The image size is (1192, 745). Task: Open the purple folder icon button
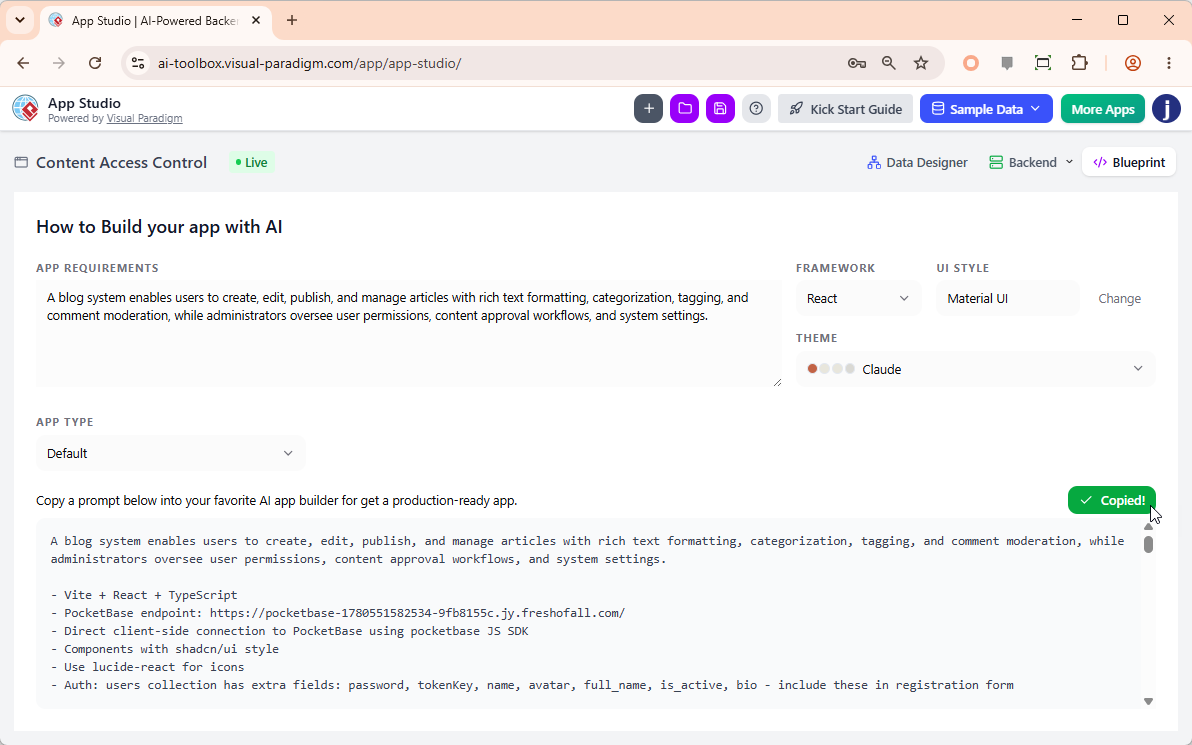pyautogui.click(x=684, y=109)
